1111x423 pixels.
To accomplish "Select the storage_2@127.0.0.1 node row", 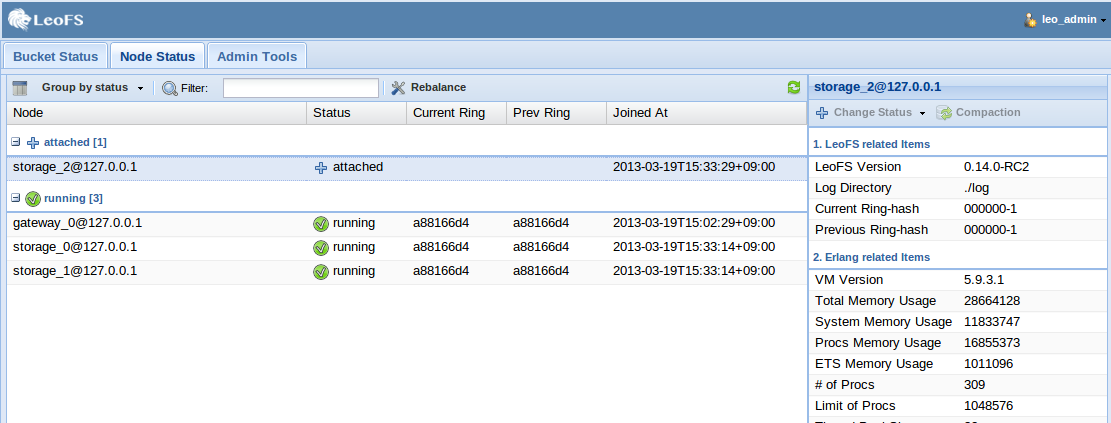I will pyautogui.click(x=407, y=167).
